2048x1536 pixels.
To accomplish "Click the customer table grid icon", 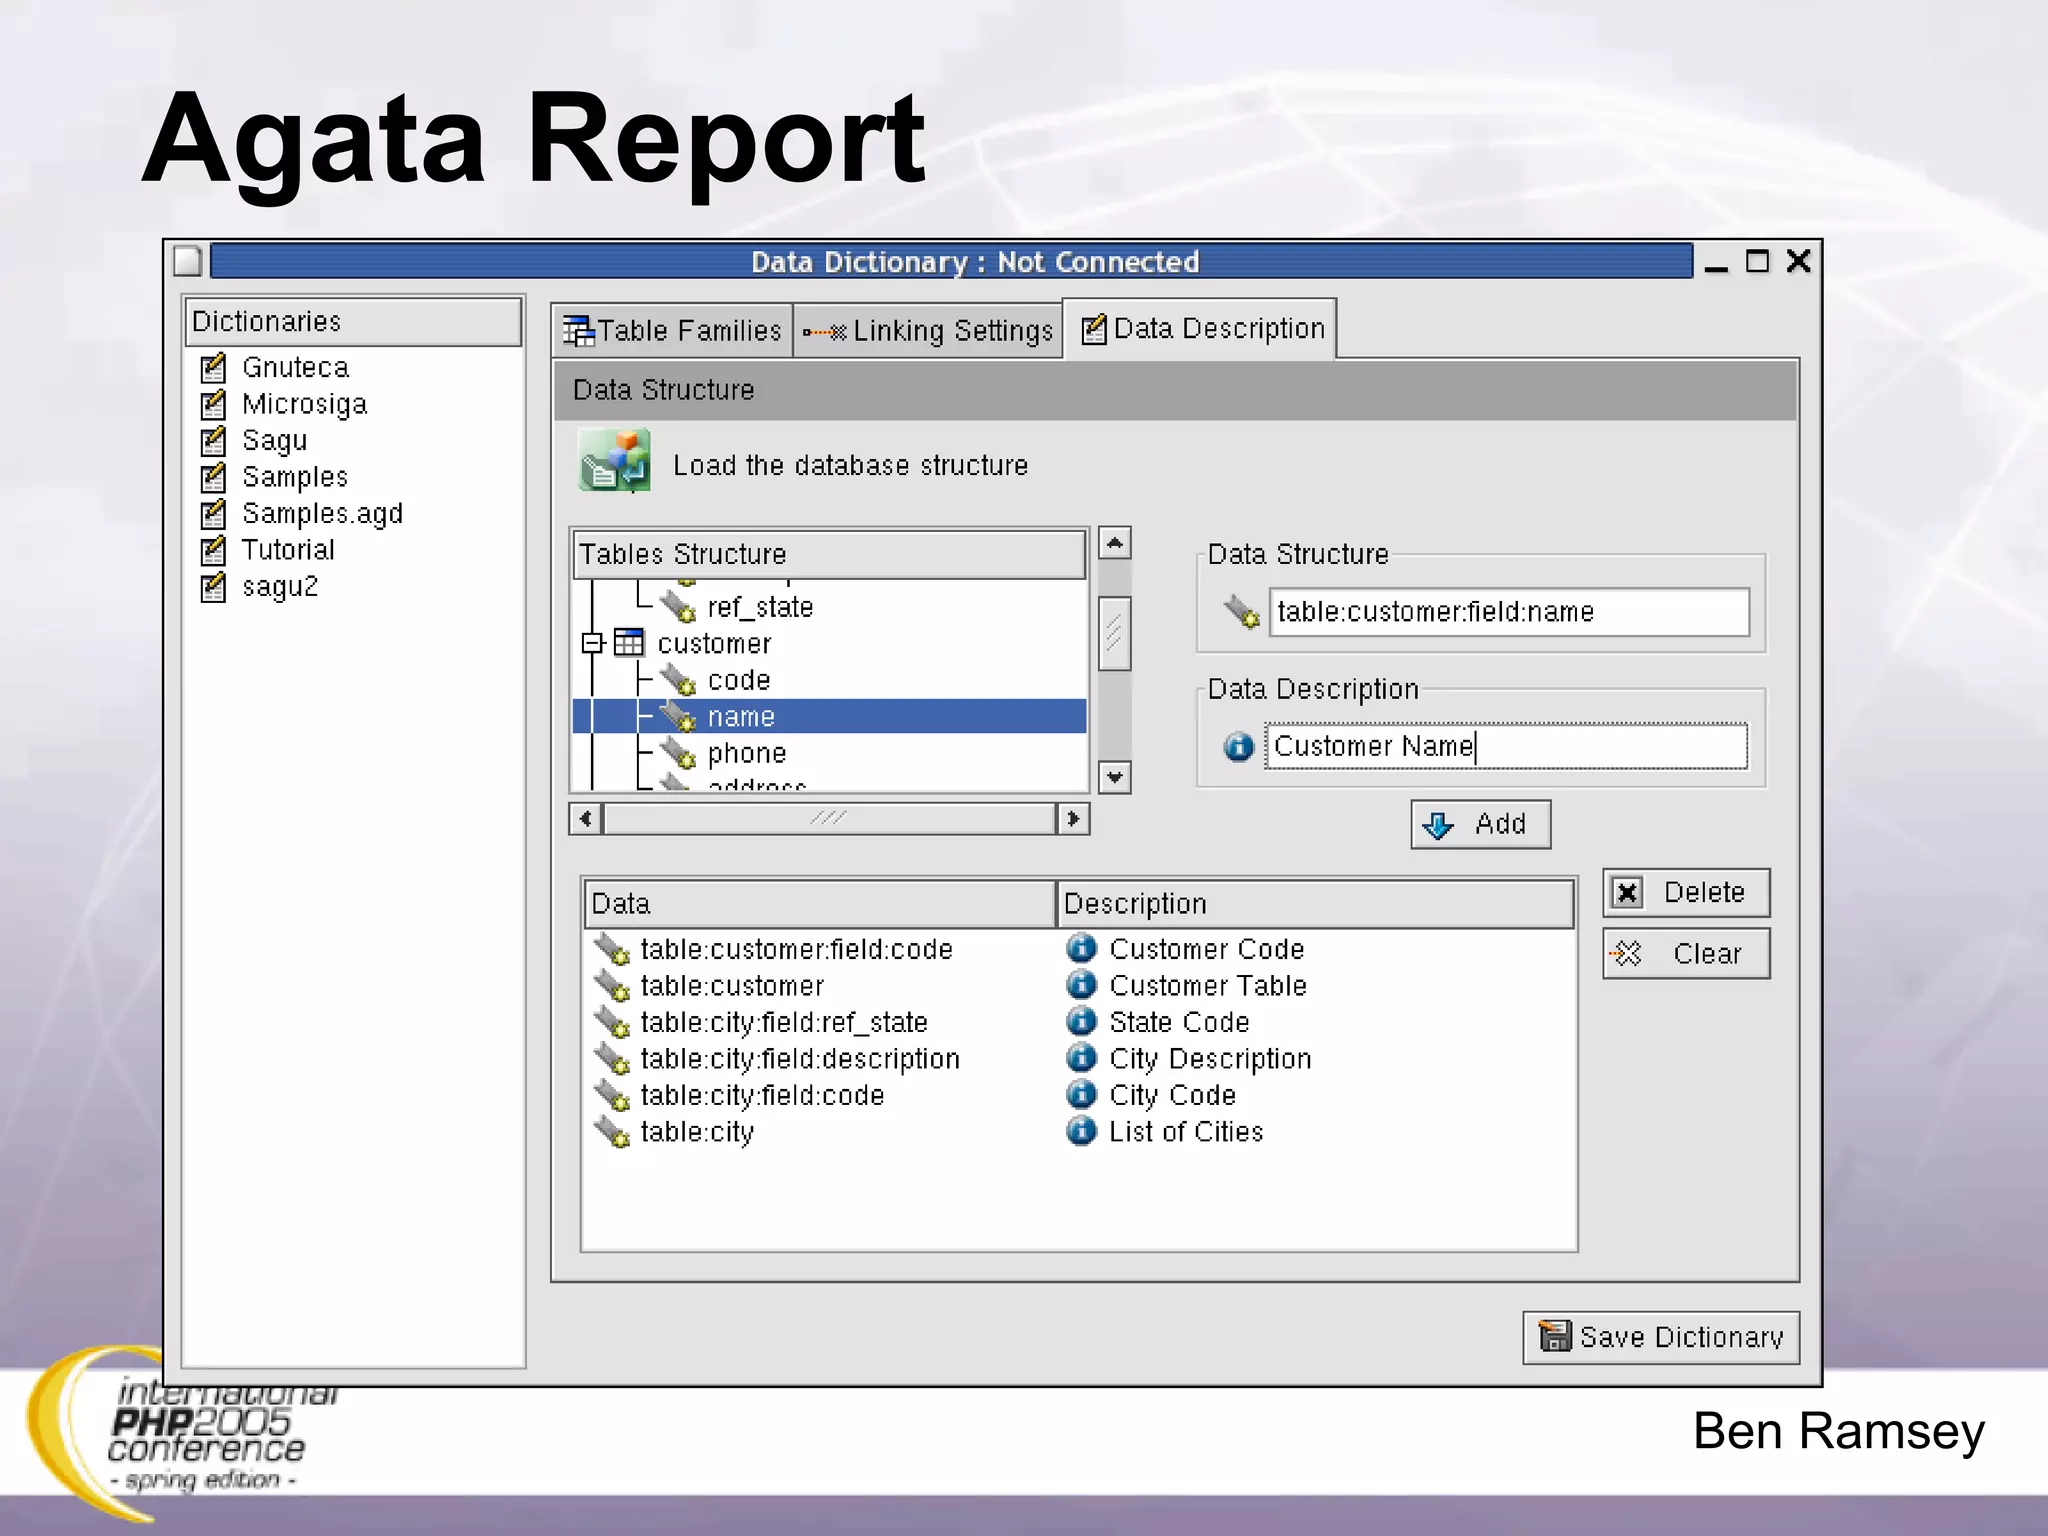I will [x=629, y=643].
